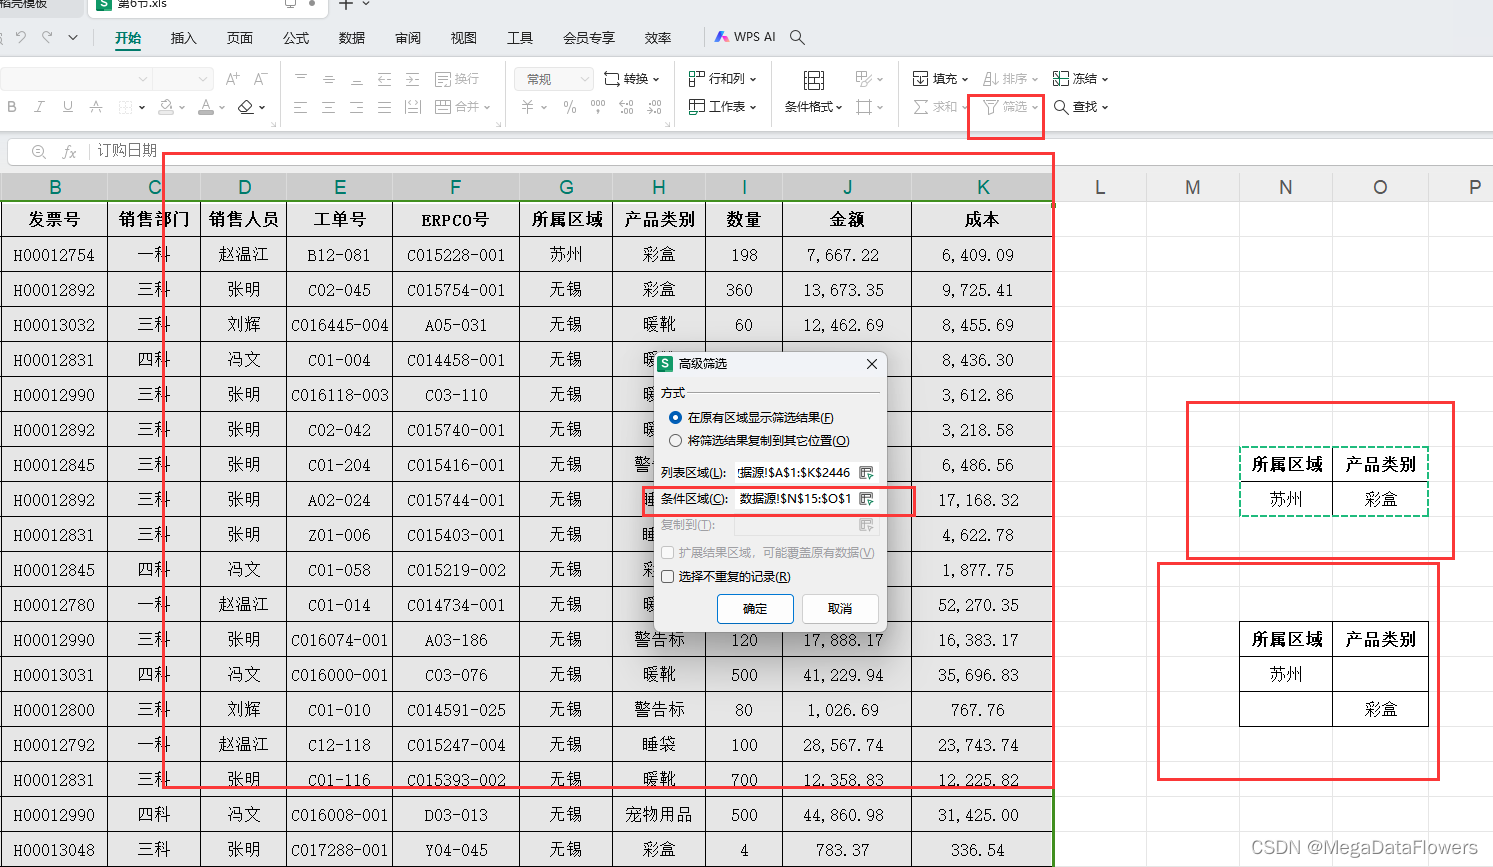Click the percent style icon

tap(570, 107)
